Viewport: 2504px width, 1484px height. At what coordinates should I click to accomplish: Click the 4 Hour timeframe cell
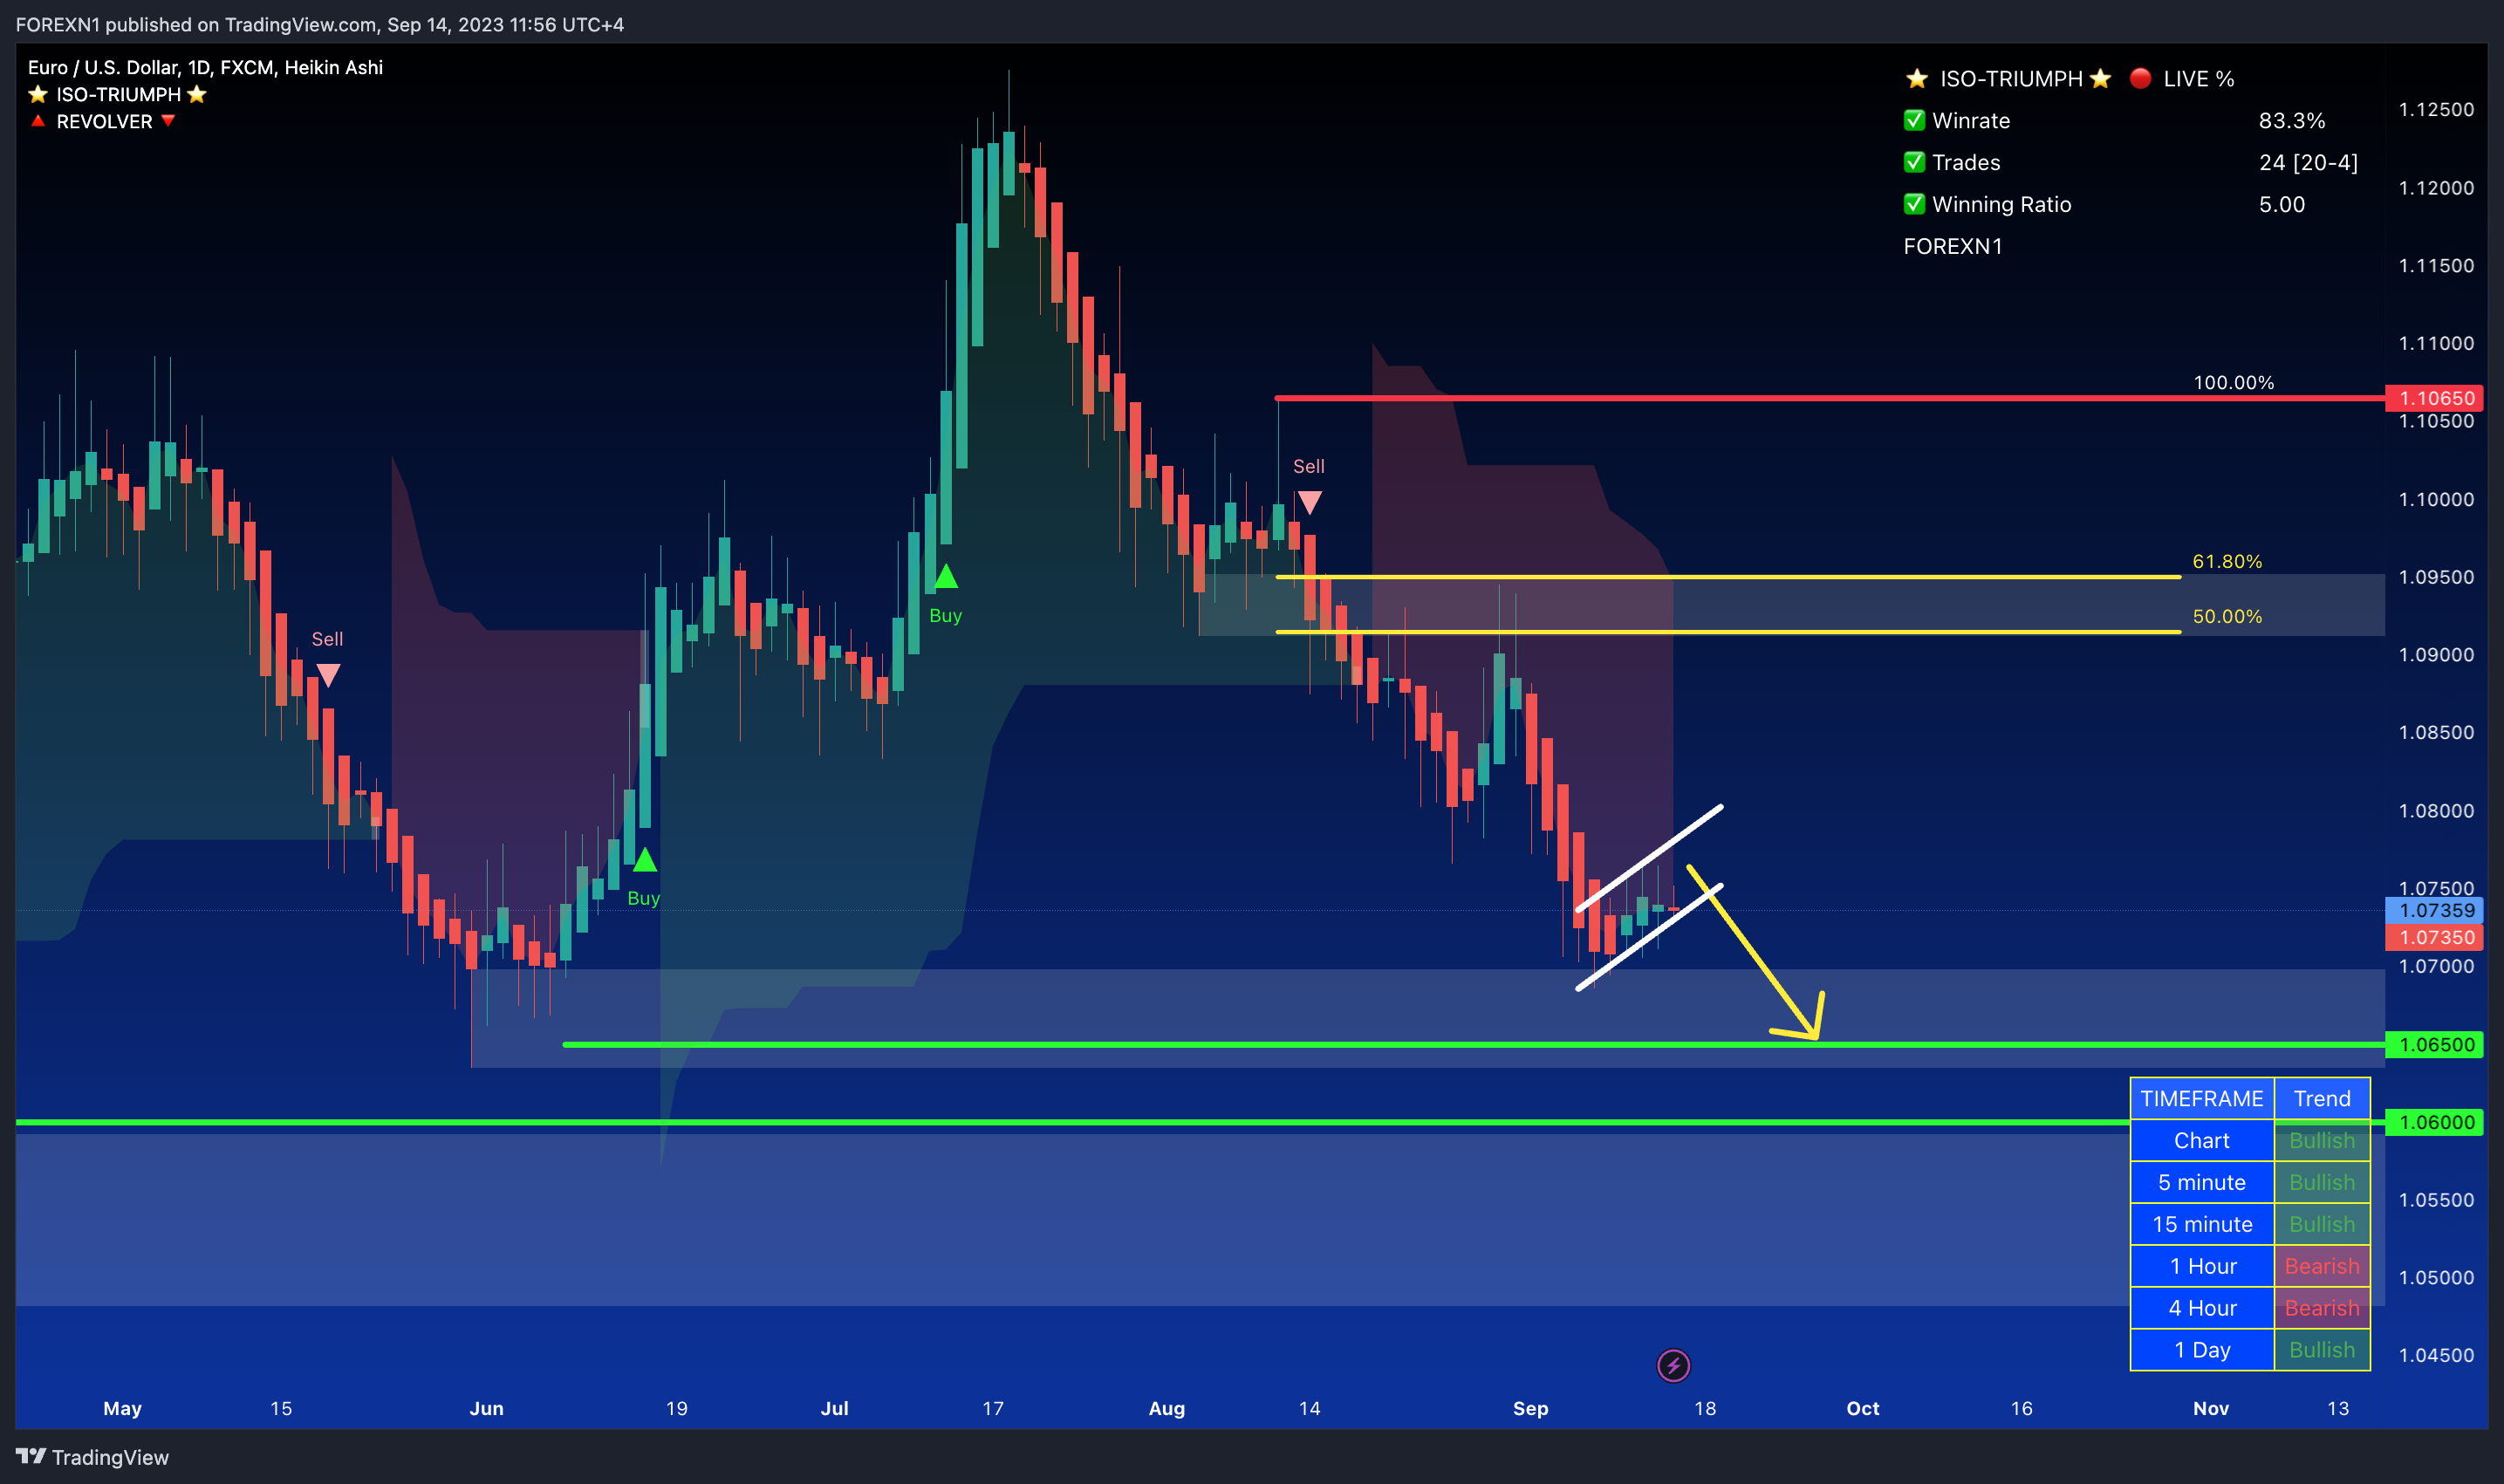pos(2202,1308)
